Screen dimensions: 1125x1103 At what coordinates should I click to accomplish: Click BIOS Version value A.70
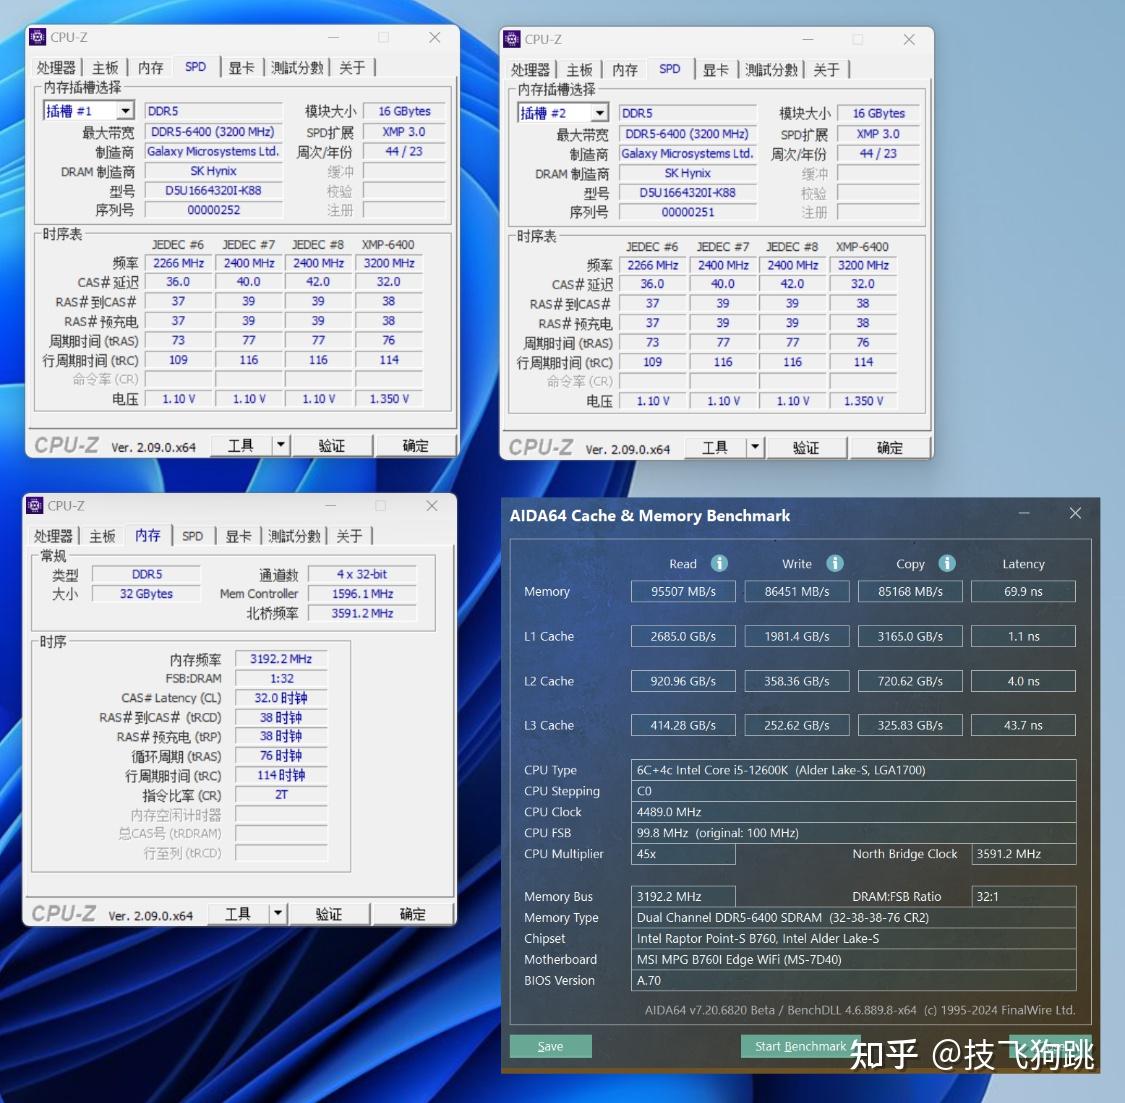click(x=853, y=980)
